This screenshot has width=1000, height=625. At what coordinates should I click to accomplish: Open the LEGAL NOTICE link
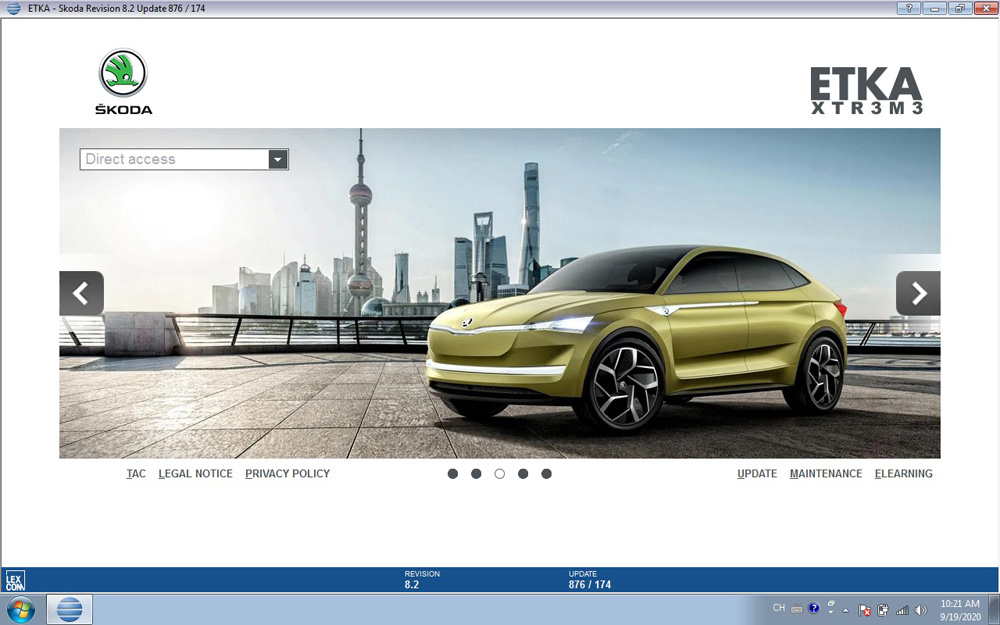click(x=195, y=474)
